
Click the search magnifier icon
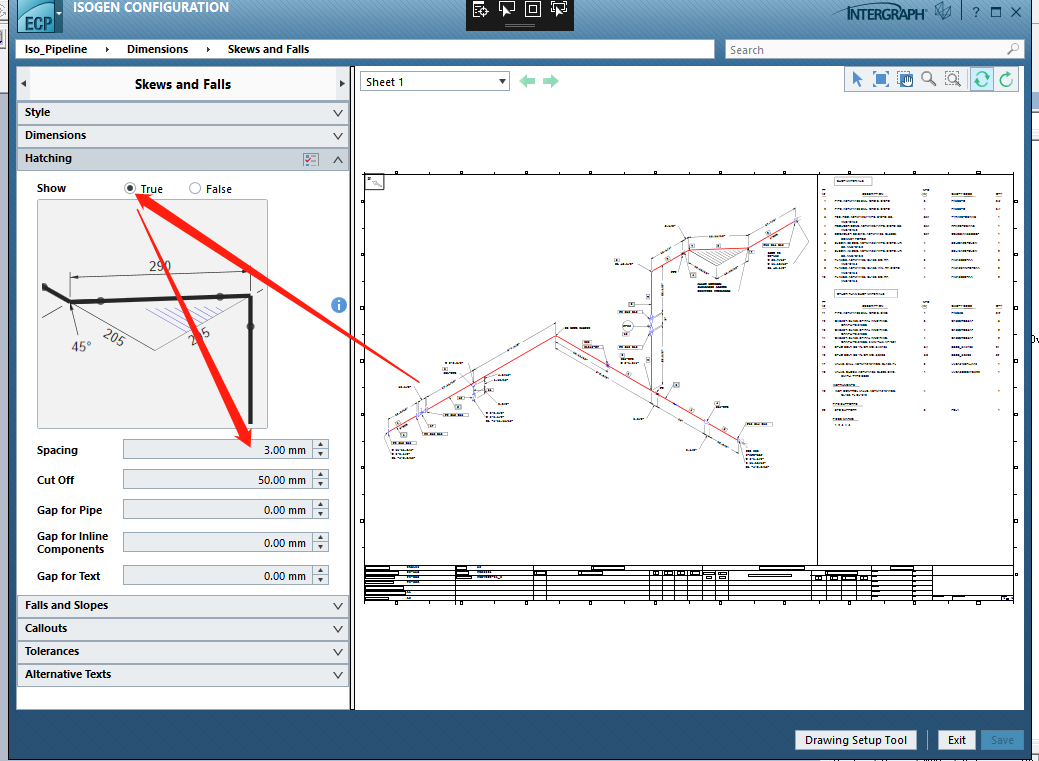(1012, 49)
